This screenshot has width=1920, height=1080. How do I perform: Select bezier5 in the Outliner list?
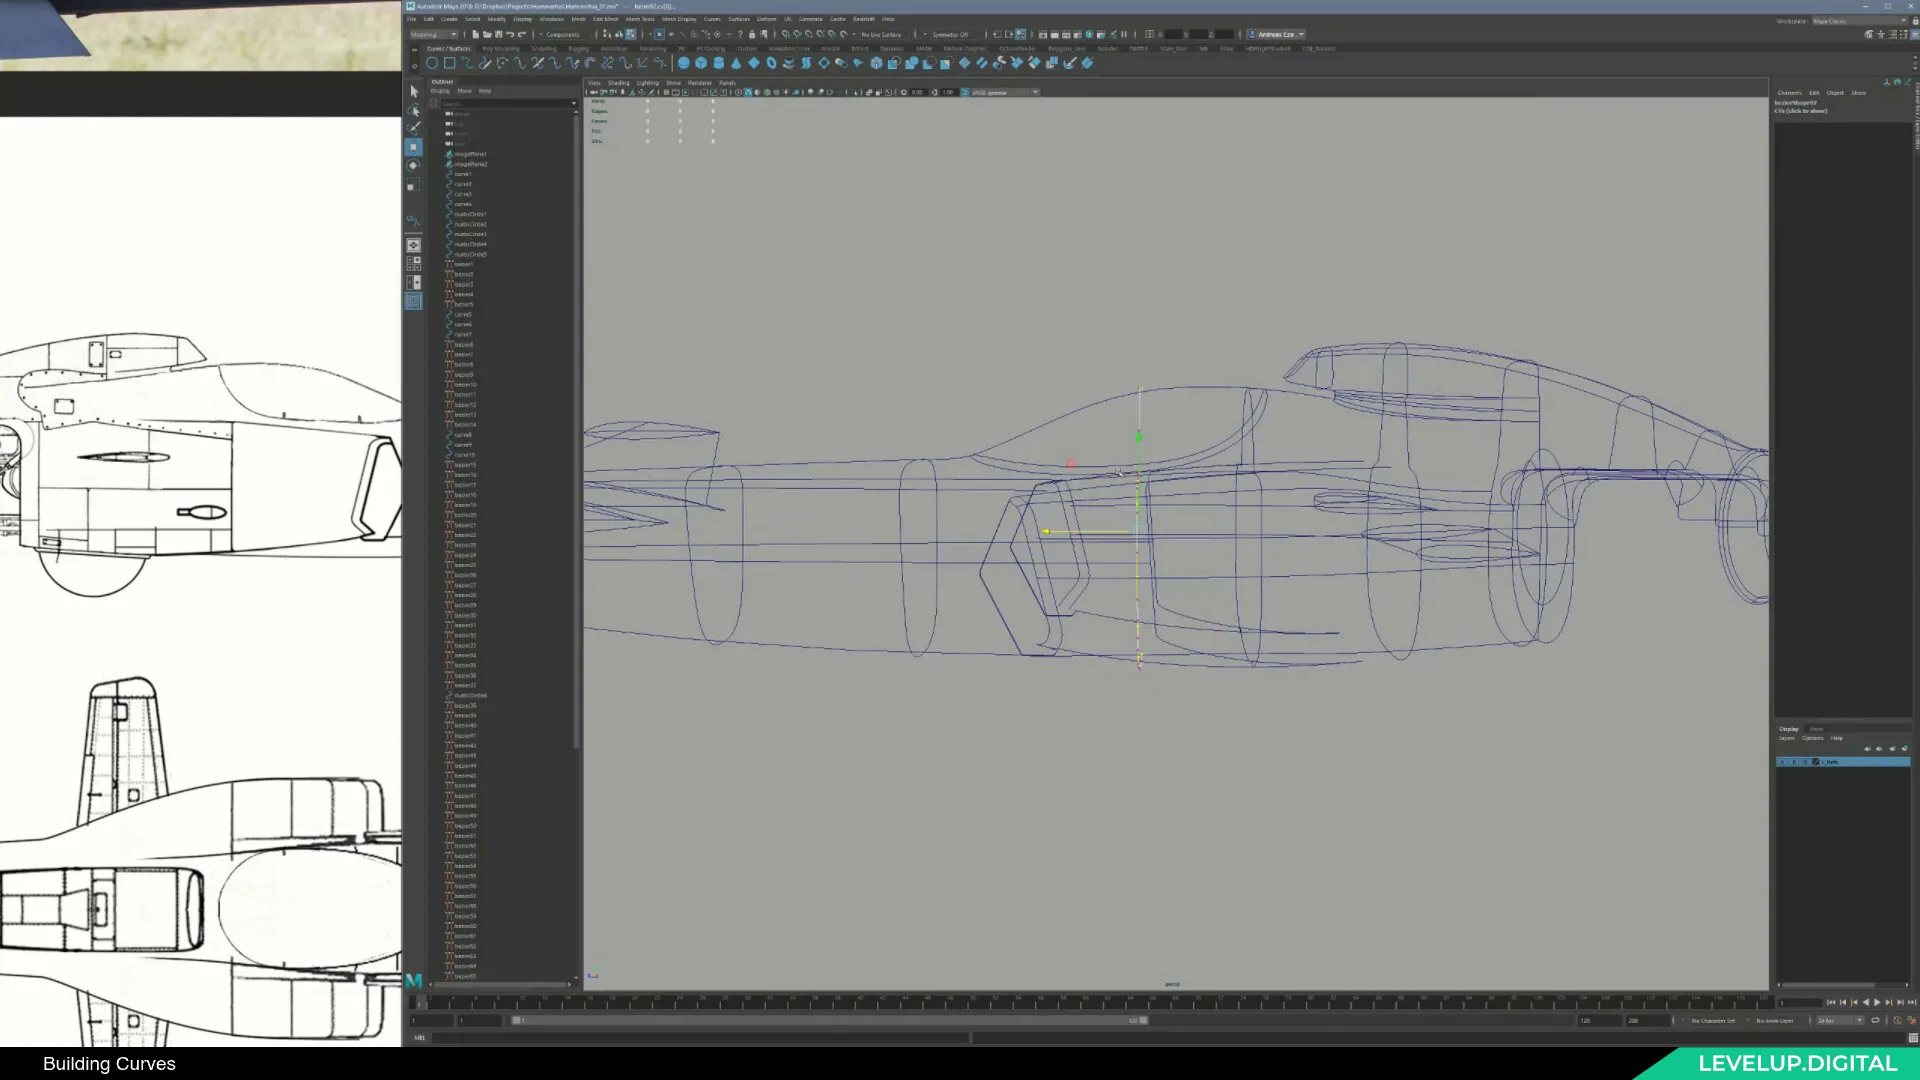point(462,304)
